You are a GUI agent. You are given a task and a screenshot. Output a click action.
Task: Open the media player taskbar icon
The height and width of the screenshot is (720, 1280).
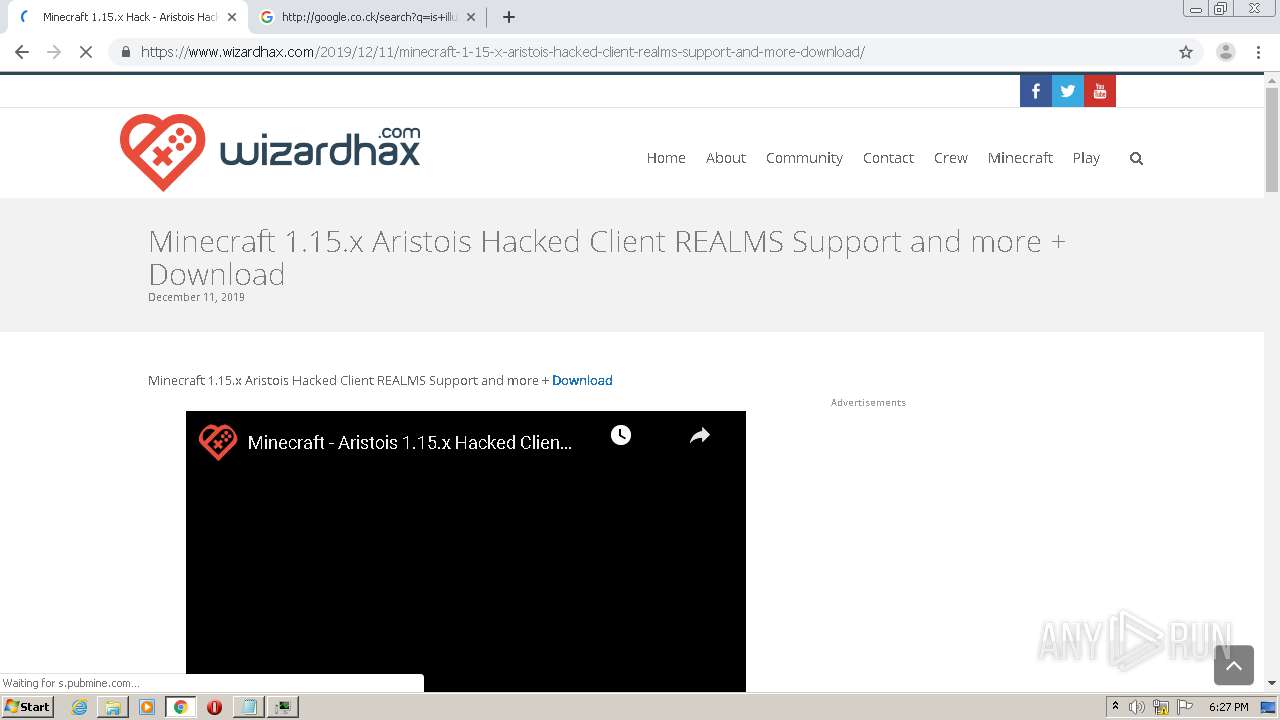point(147,707)
